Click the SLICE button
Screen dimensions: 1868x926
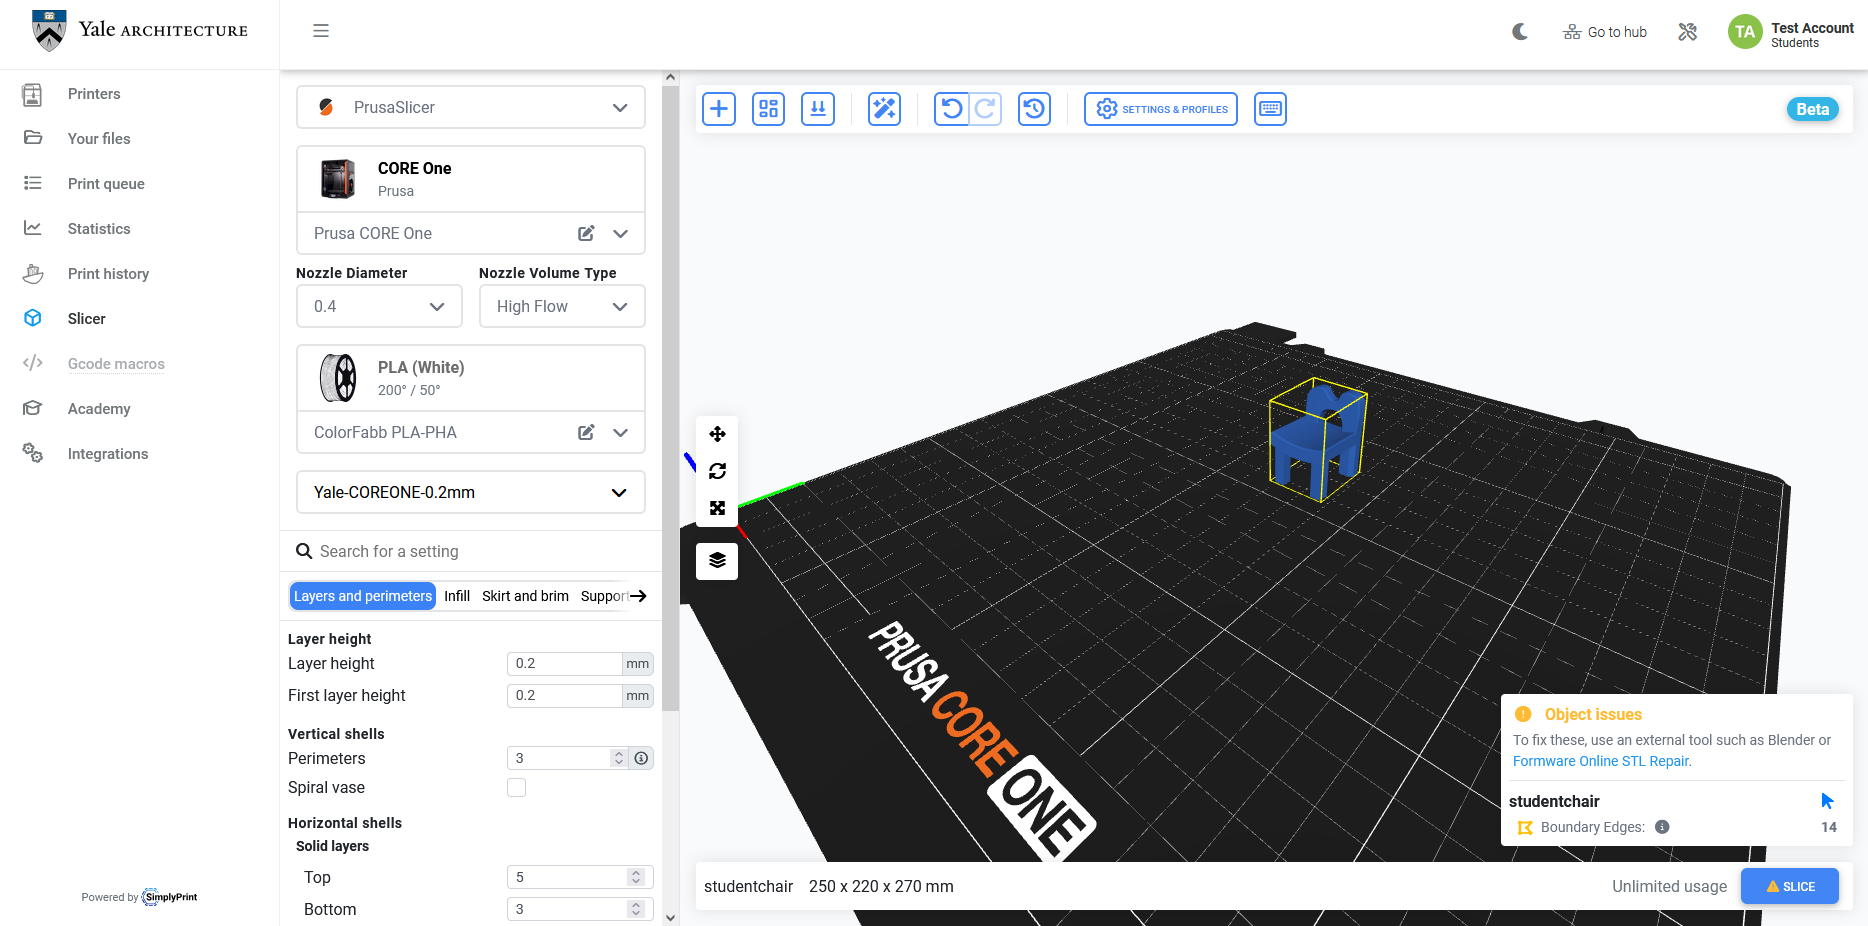(x=1790, y=886)
